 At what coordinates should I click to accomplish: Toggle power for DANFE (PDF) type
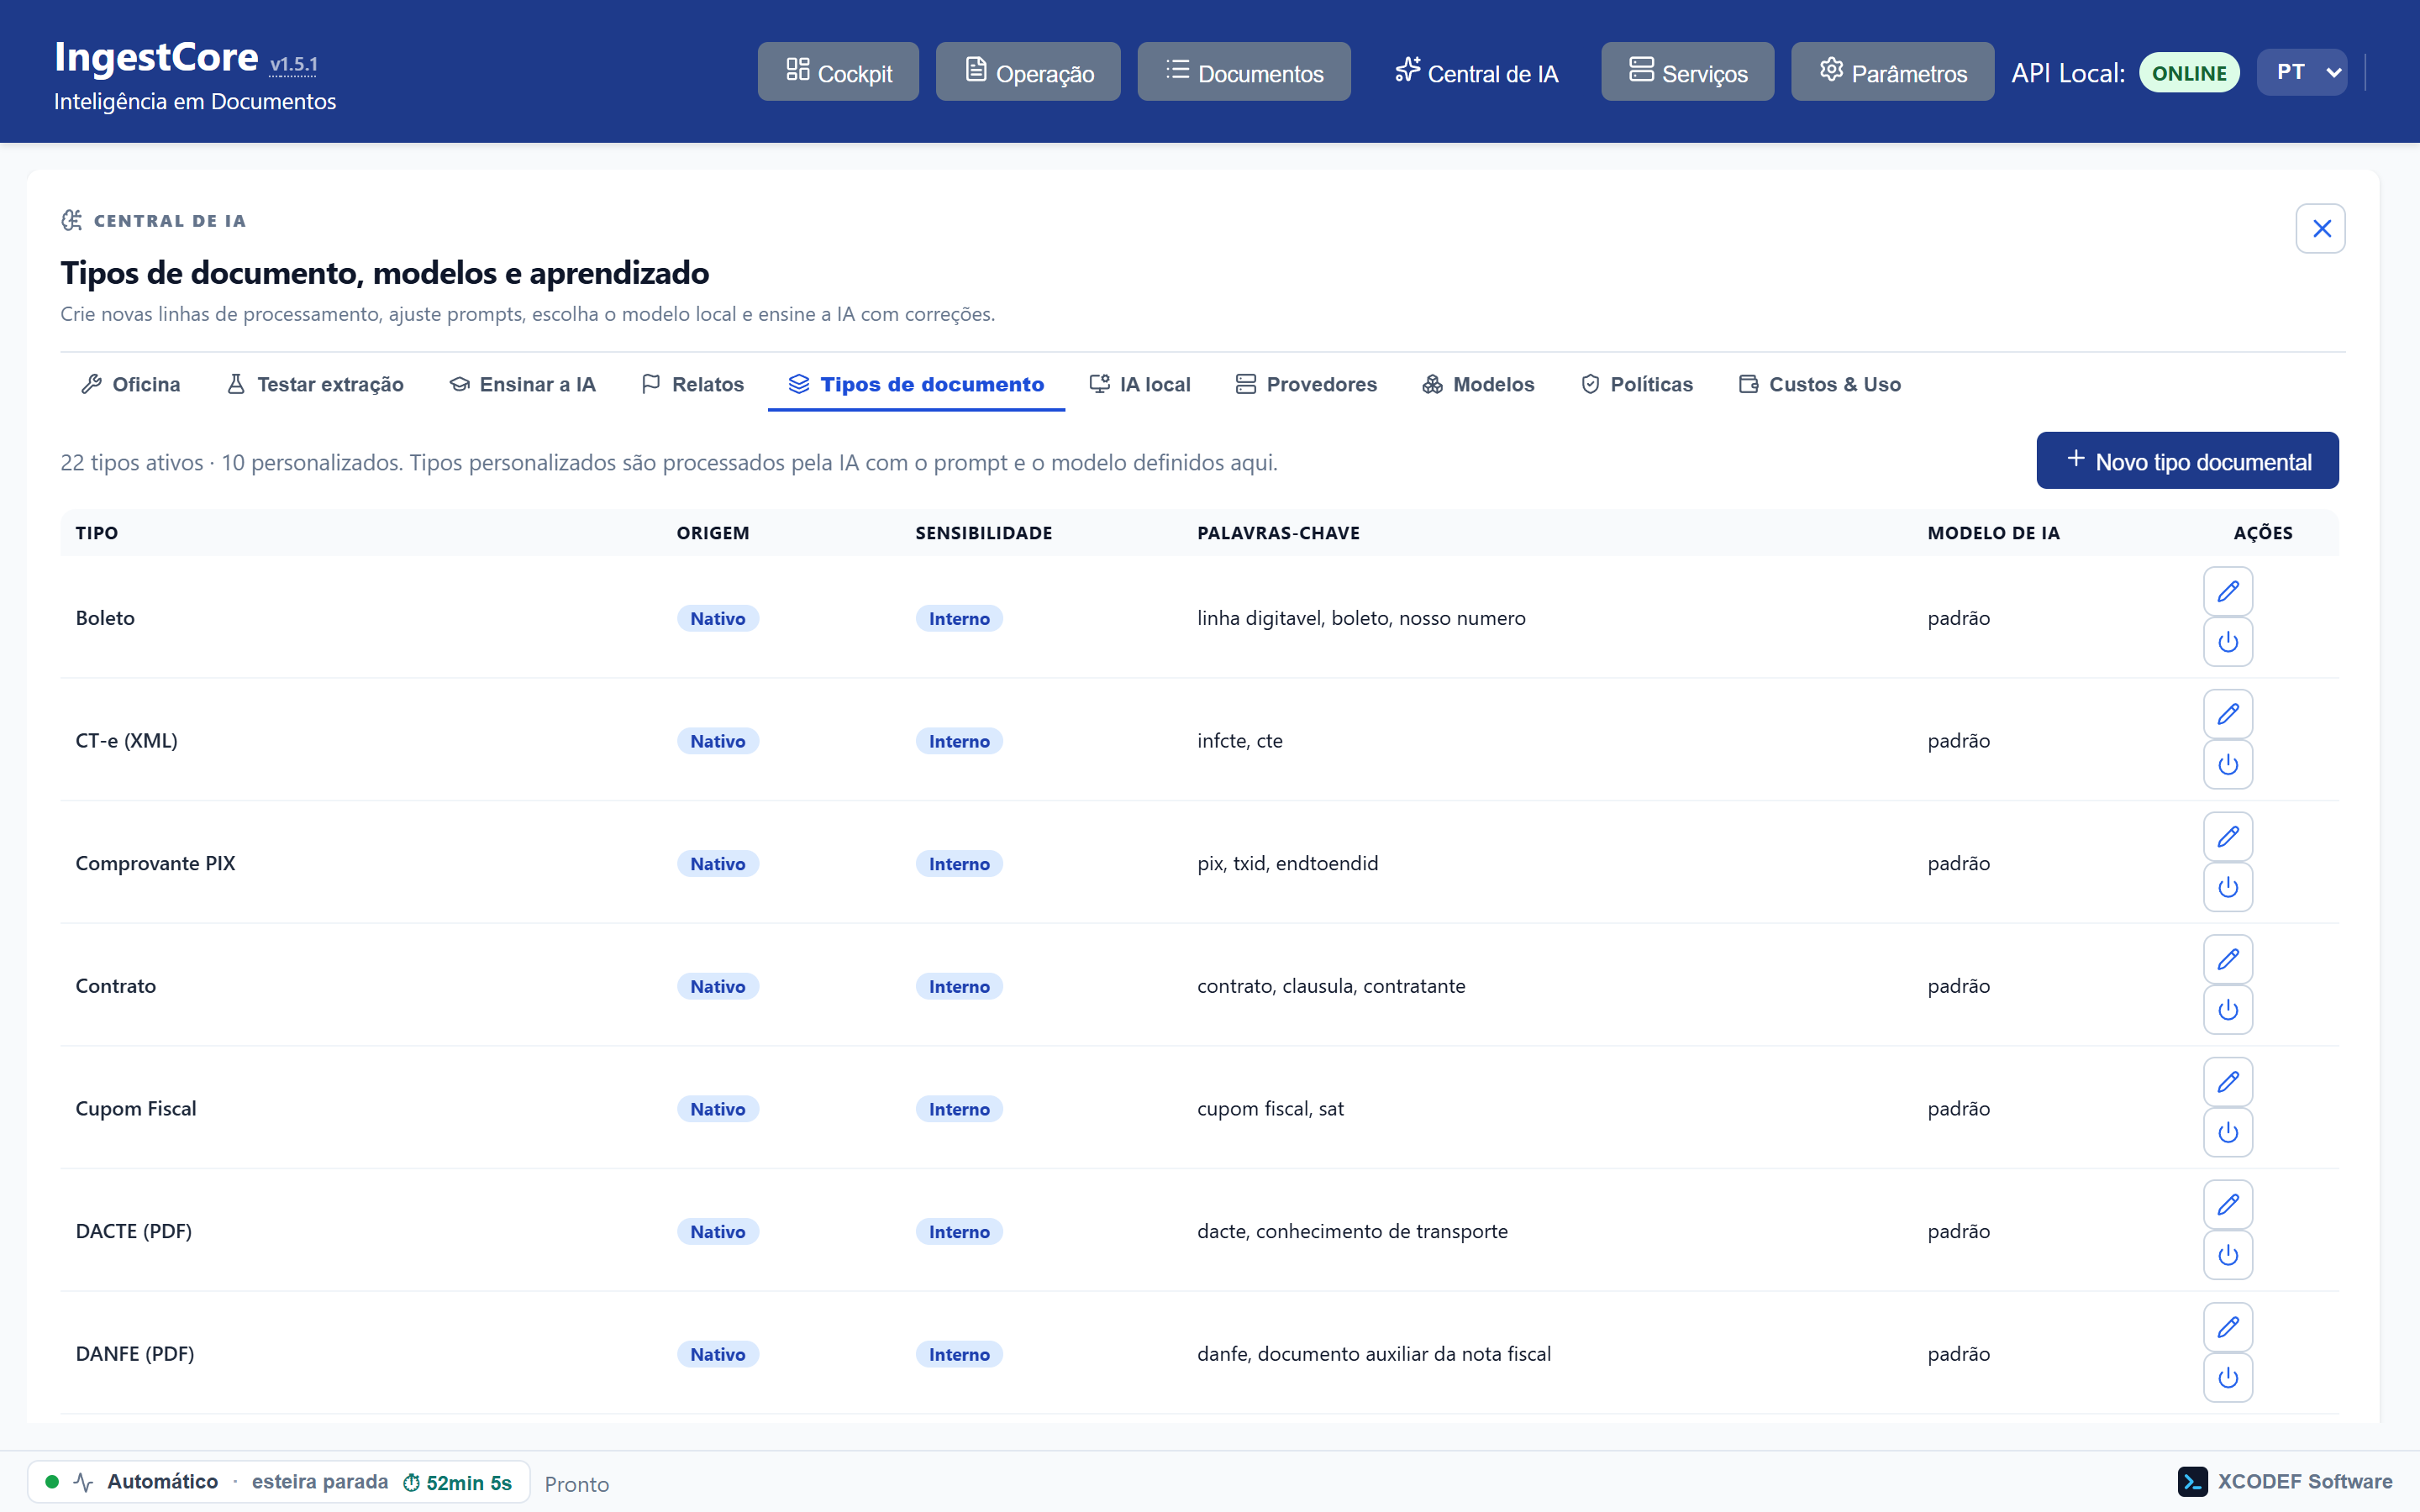[2227, 1378]
